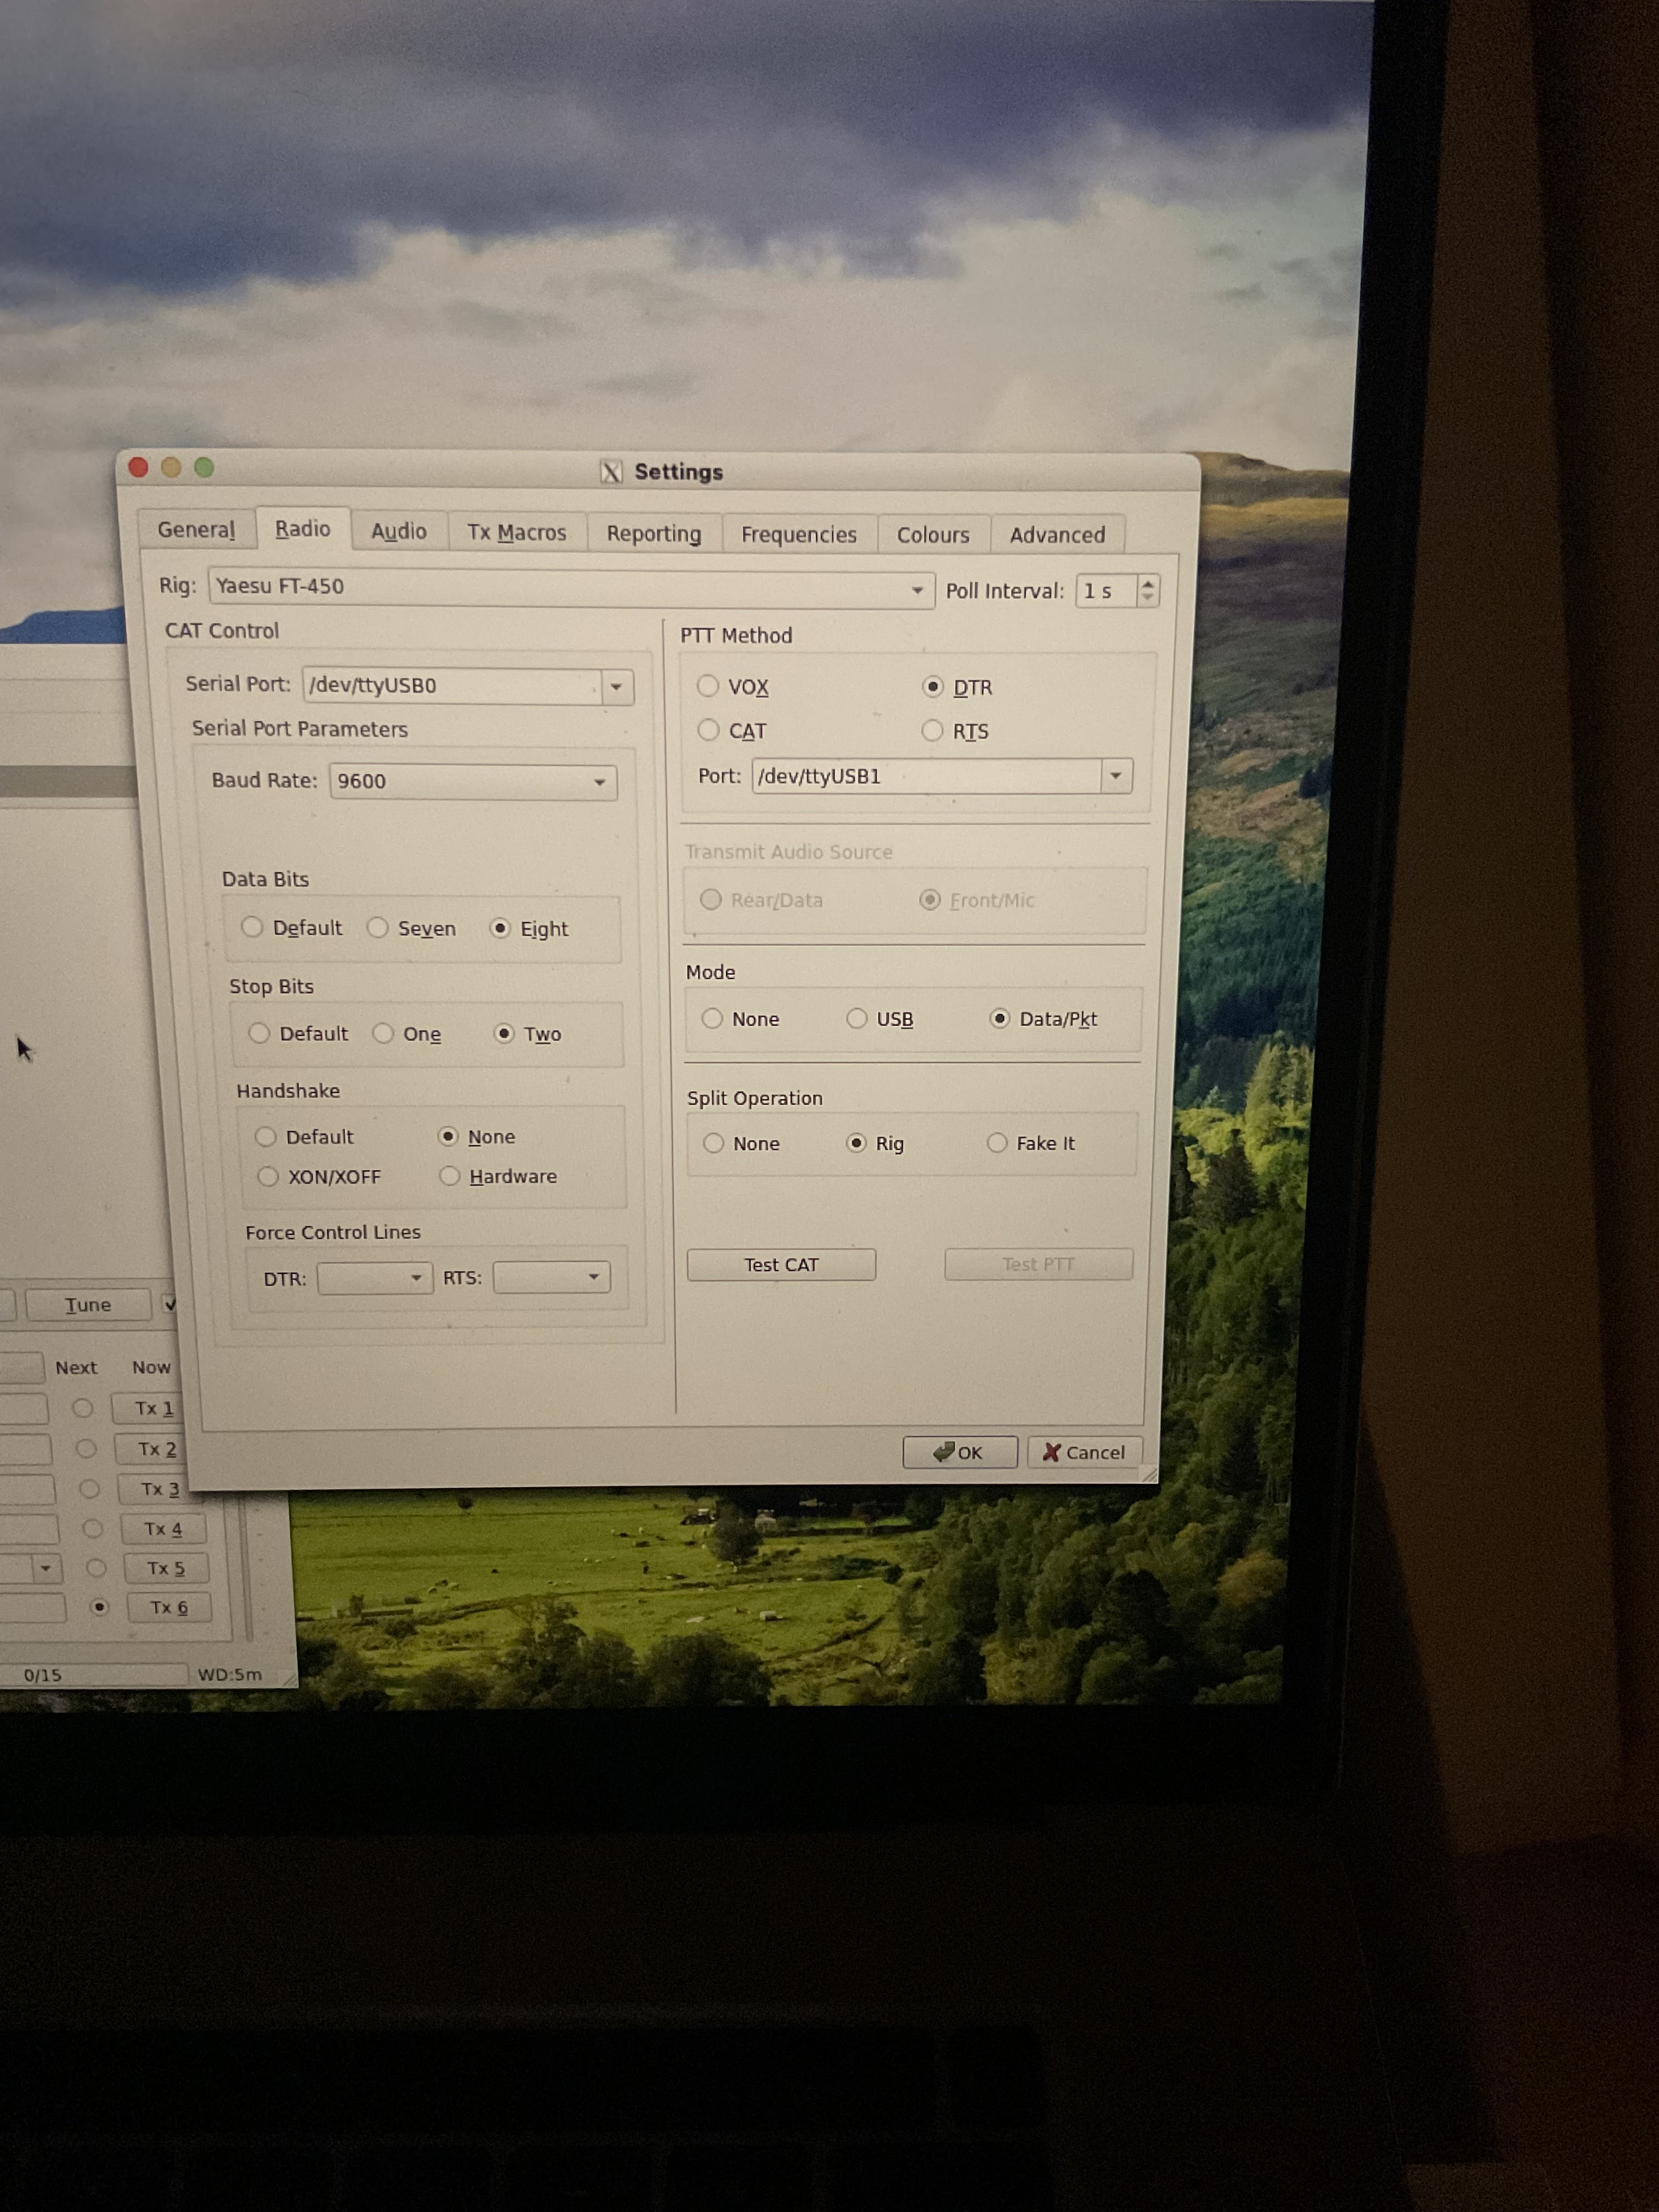Select Seven data bits
1659x2212 pixels.
pyautogui.click(x=377, y=929)
